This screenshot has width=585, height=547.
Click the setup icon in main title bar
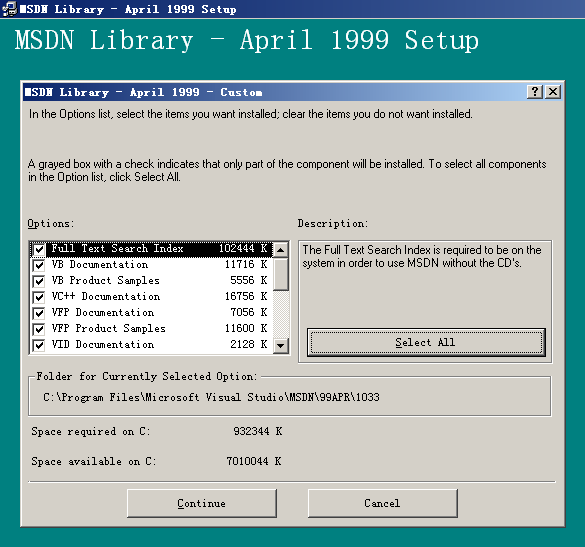pyautogui.click(x=9, y=9)
